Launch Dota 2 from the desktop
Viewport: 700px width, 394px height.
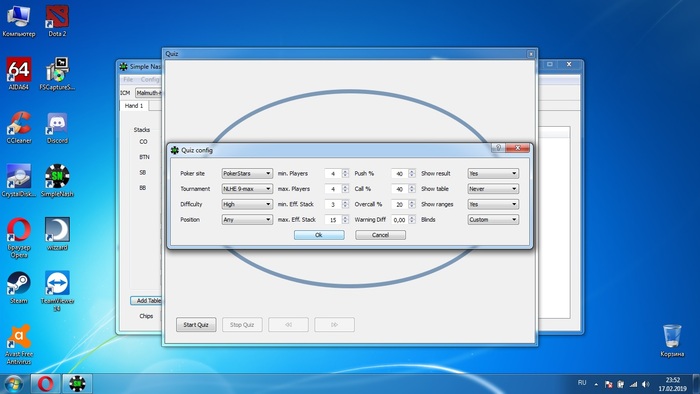click(x=57, y=21)
